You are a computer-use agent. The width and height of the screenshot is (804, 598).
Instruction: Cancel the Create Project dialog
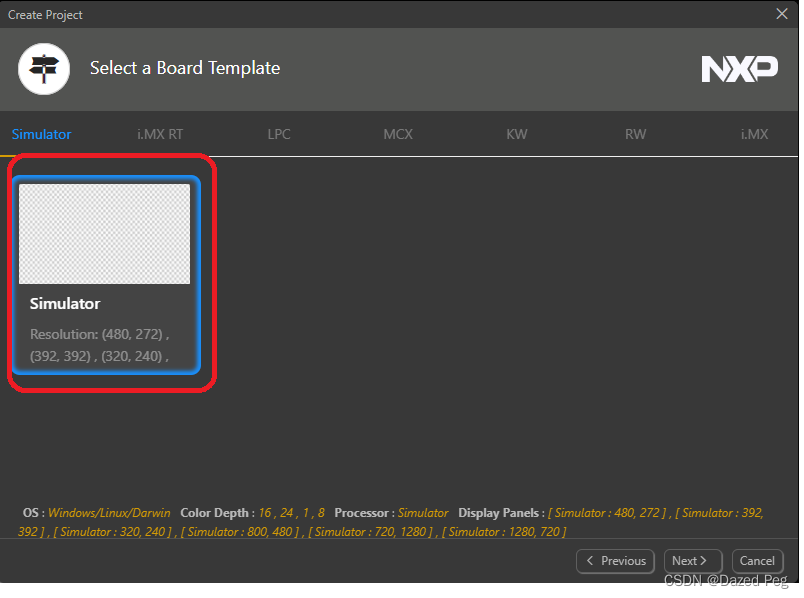[757, 561]
